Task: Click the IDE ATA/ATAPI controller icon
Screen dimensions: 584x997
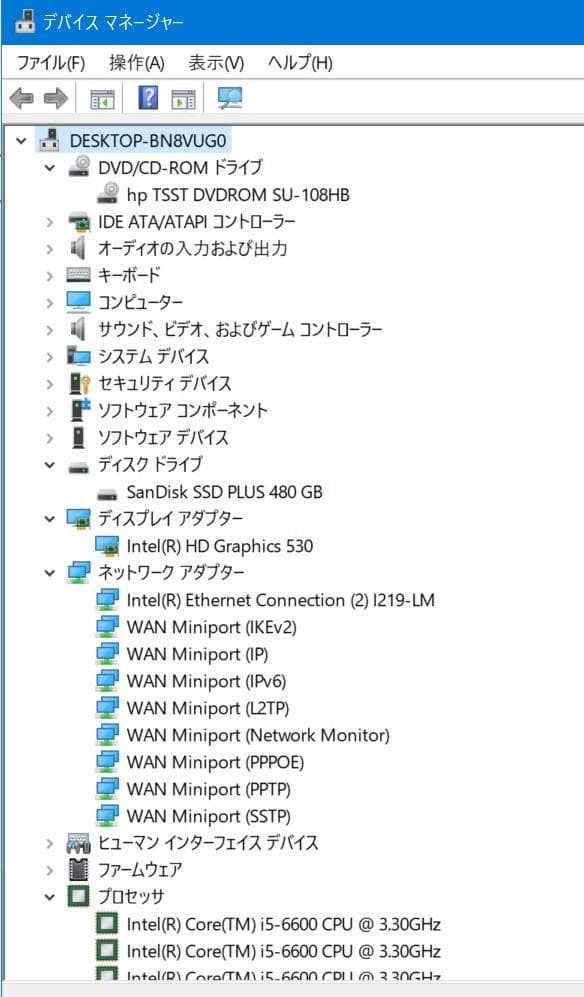Action: pyautogui.click(x=79, y=221)
